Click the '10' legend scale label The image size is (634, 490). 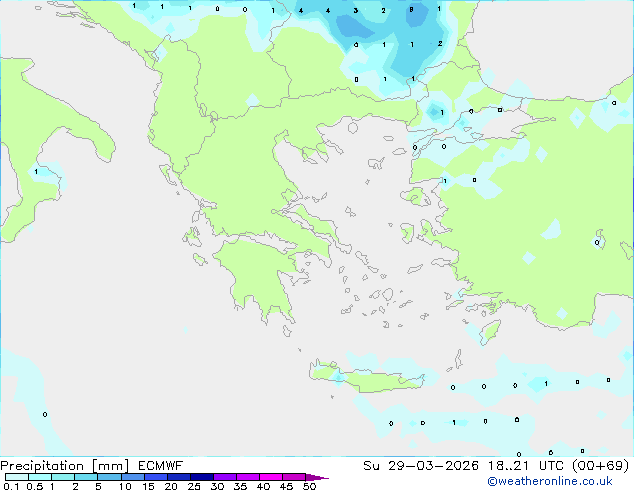coord(125,486)
